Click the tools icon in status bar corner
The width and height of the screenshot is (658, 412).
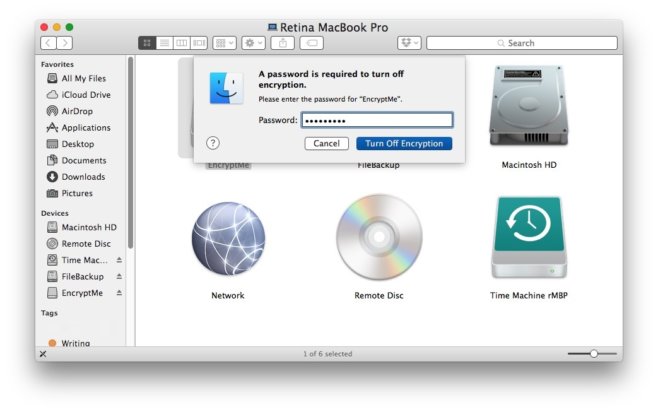click(43, 354)
